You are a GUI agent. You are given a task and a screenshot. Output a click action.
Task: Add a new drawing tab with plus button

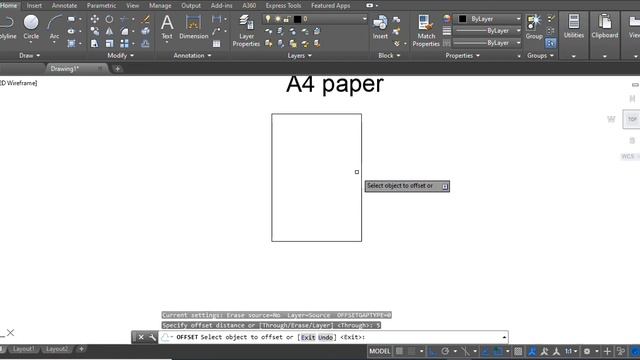click(118, 69)
